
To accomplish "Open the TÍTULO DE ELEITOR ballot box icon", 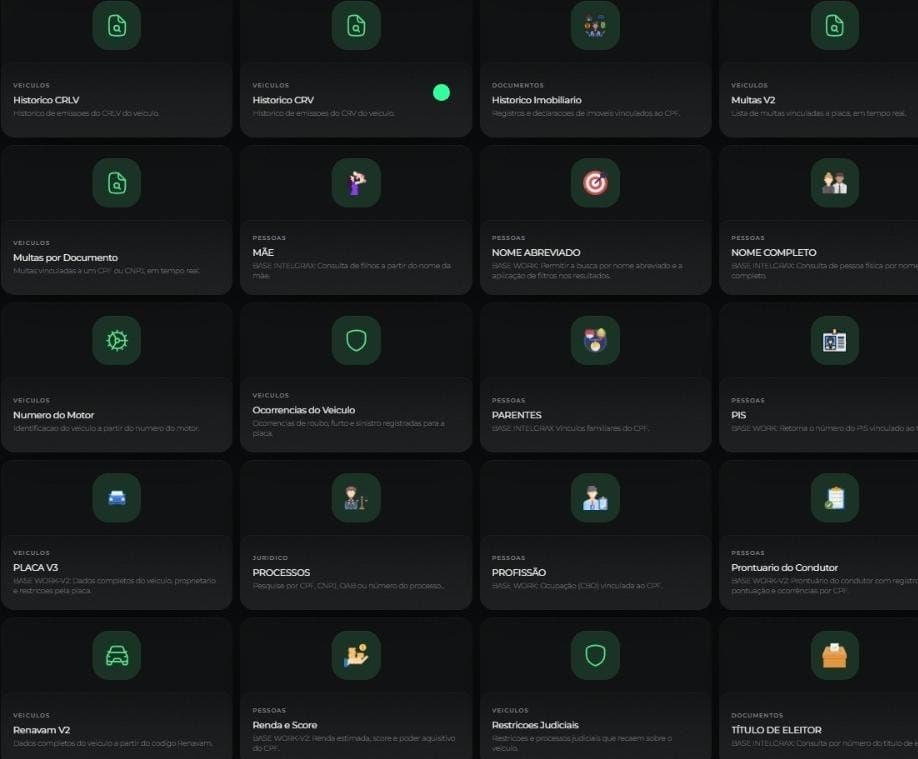I will pos(835,655).
